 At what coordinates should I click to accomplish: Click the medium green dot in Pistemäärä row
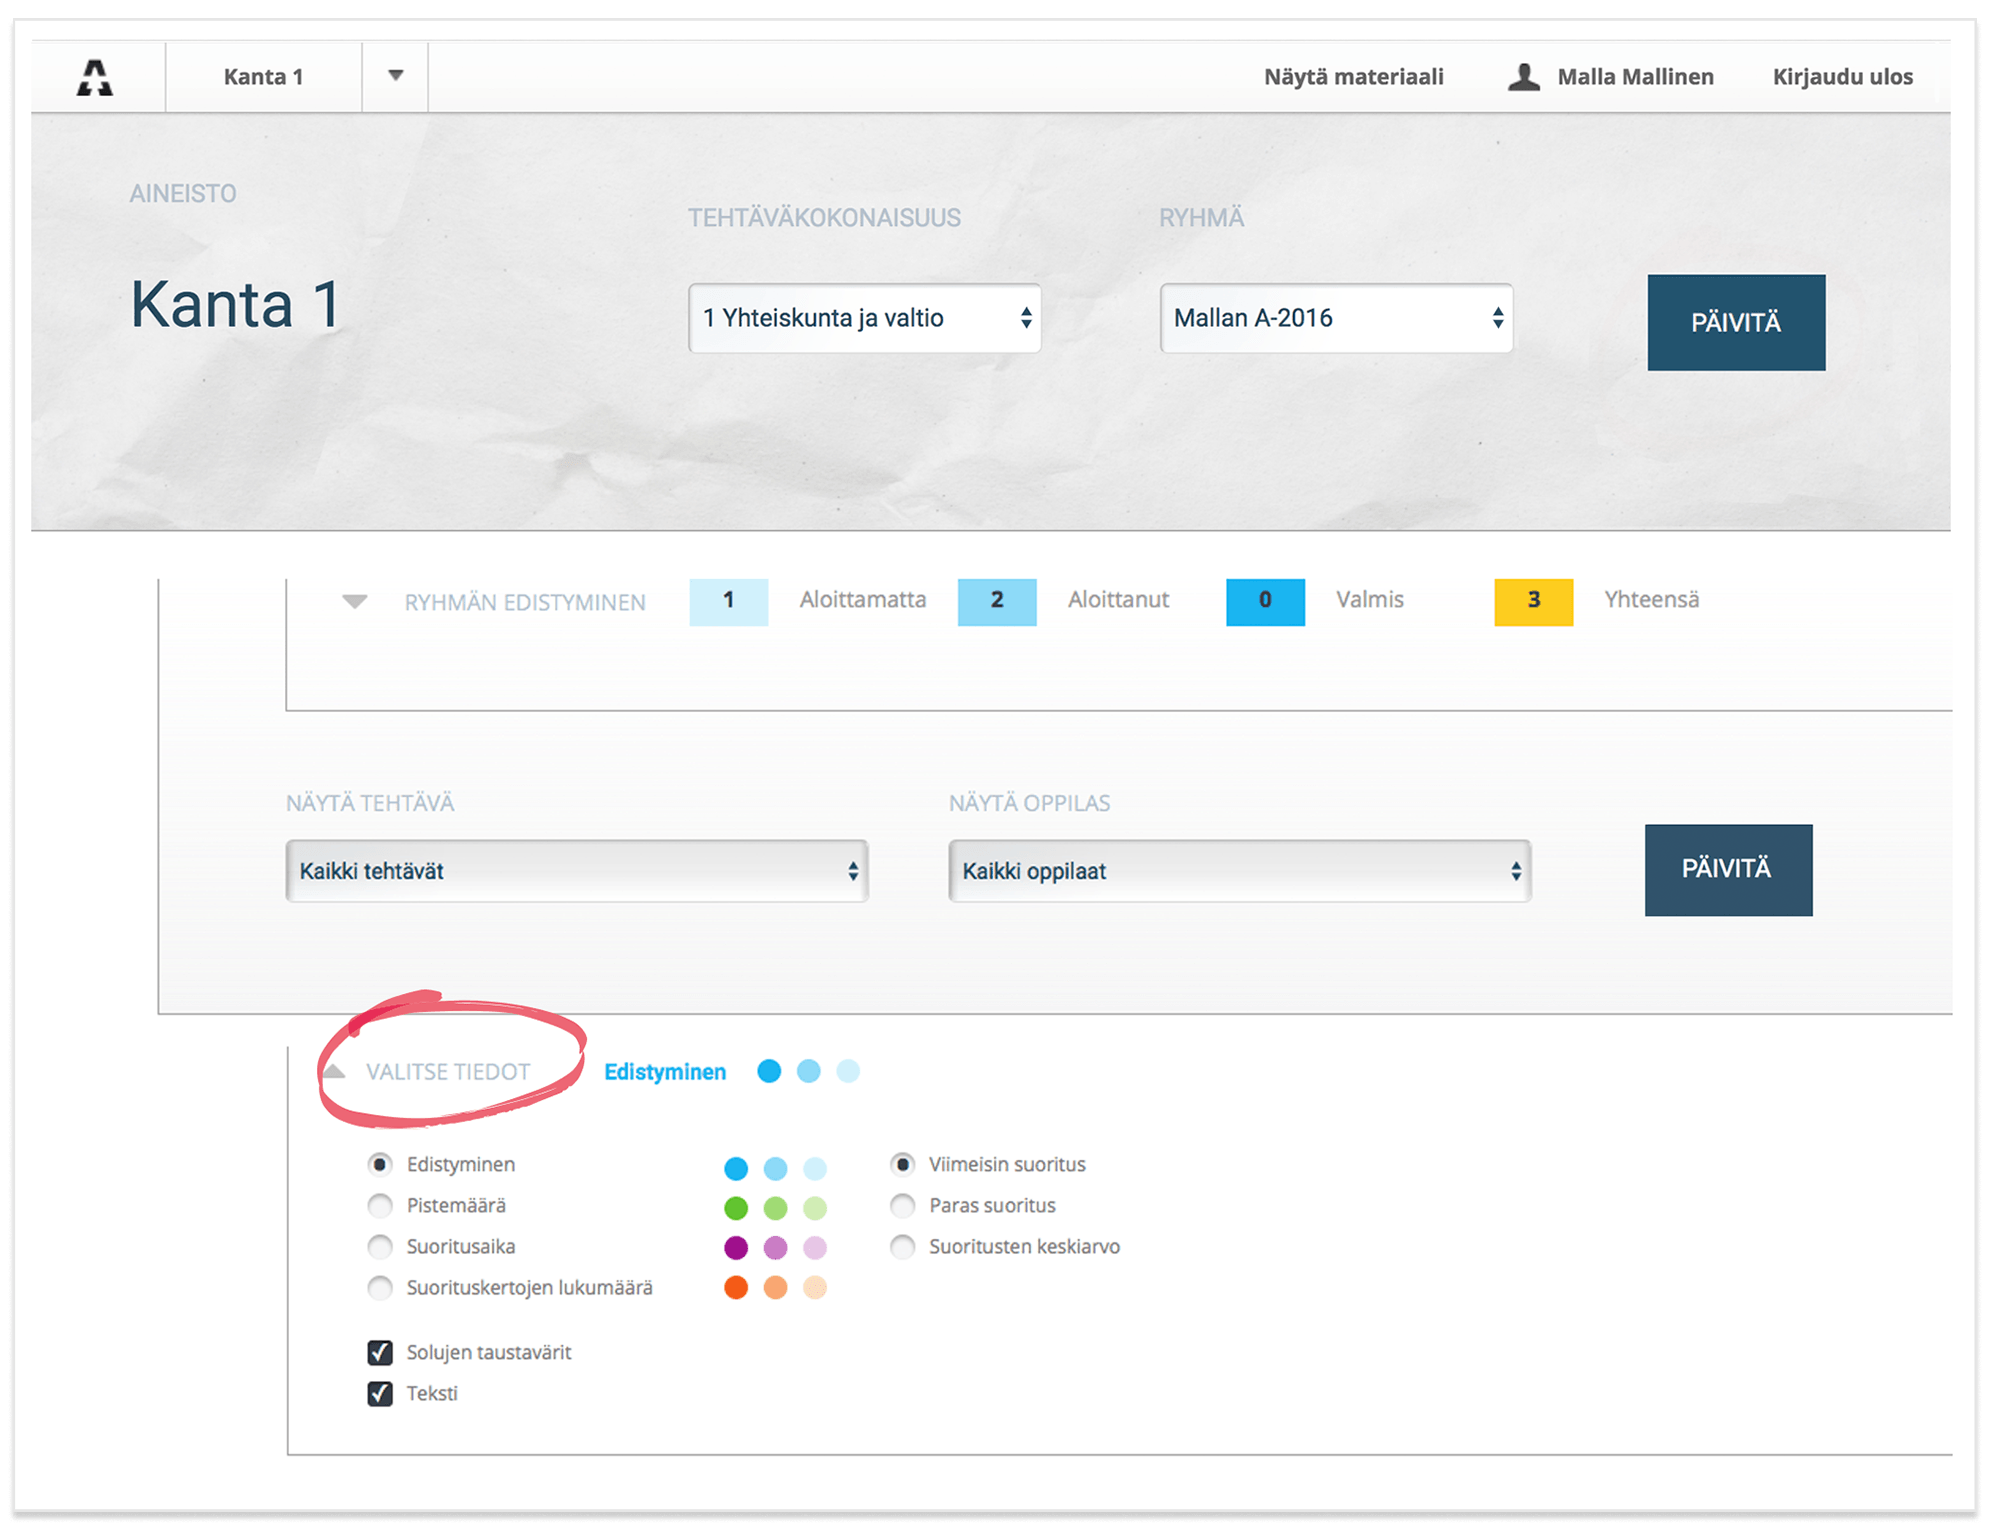(x=775, y=1208)
